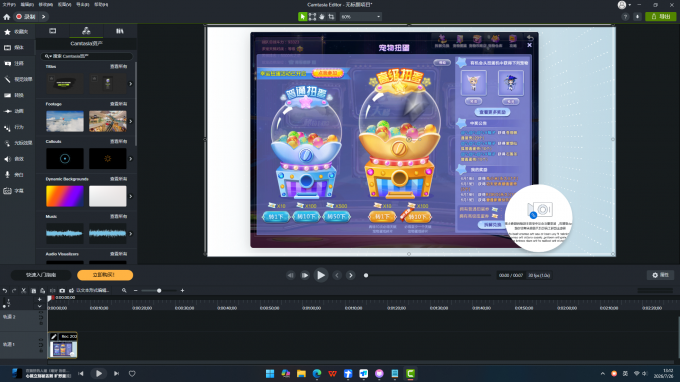Screen dimensions: 680x382
Task: Switch to the Library tab
Action: [120, 31]
